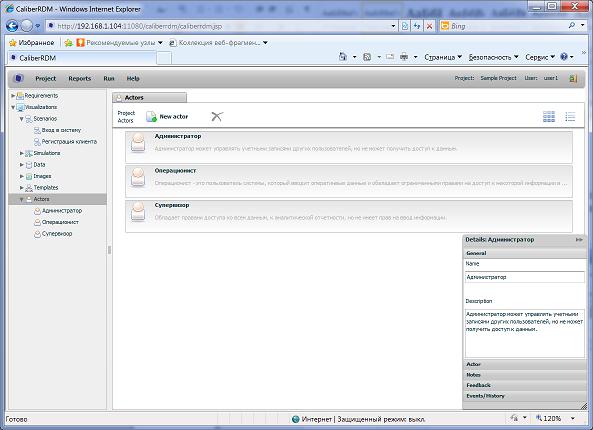Delete selected actor with the X icon
Image resolution: width=593 pixels, height=430 pixels.
point(217,116)
